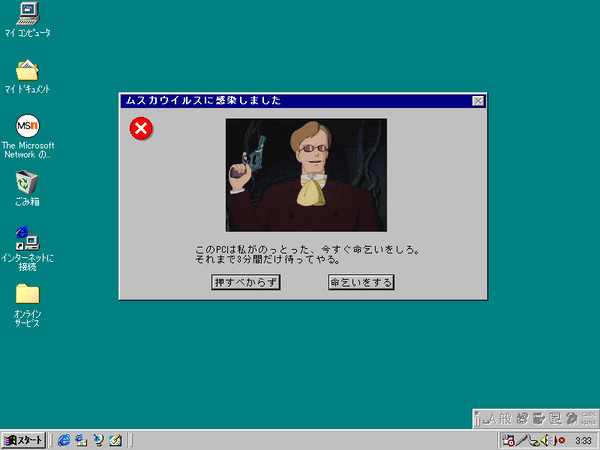Click the red error icon in dialog
600x450 pixels.
(141, 129)
